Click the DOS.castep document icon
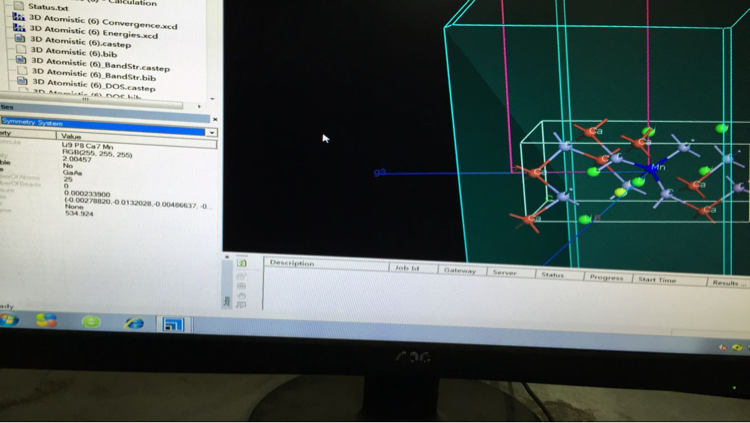 coord(22,81)
